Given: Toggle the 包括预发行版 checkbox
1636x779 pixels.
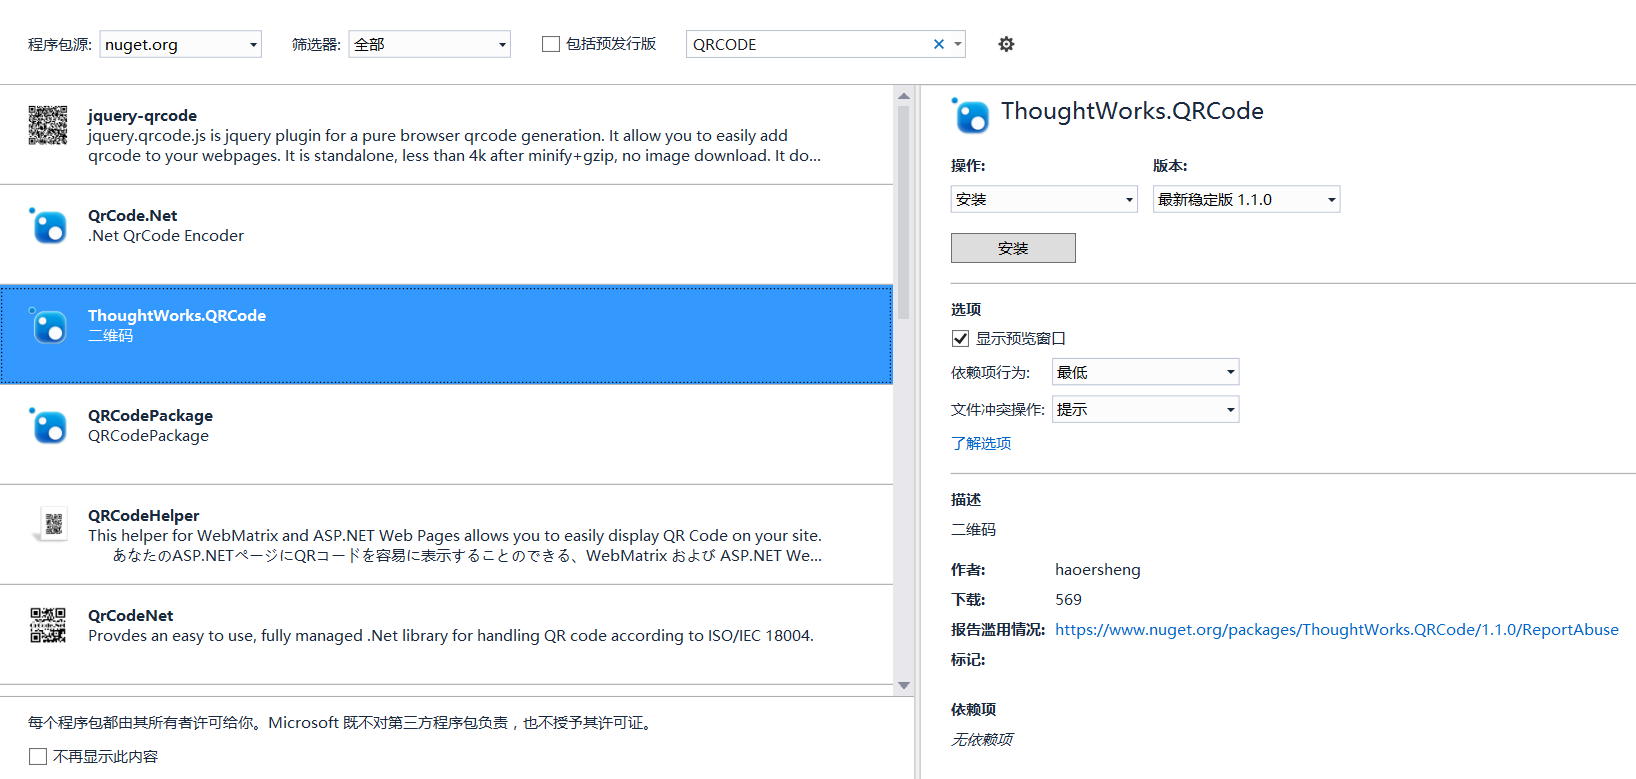Looking at the screenshot, I should [551, 44].
